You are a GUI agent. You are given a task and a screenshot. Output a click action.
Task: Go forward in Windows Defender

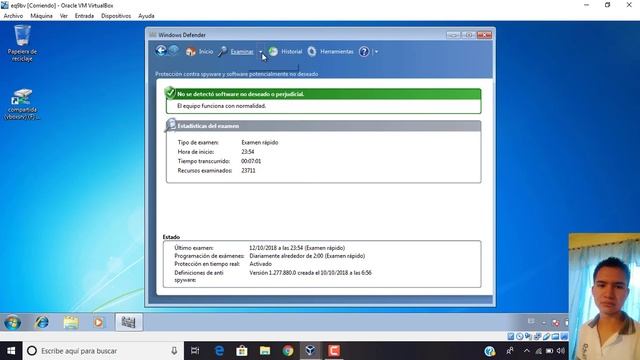(x=173, y=51)
